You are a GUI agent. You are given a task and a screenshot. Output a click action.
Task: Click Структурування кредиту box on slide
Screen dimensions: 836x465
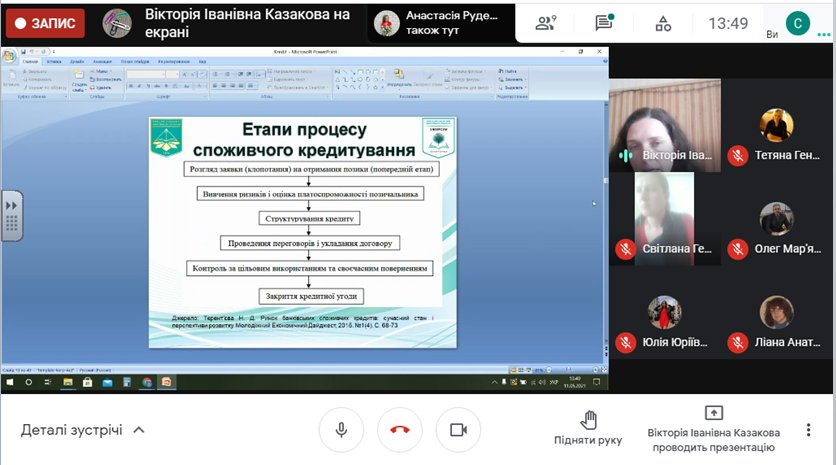pos(309,219)
